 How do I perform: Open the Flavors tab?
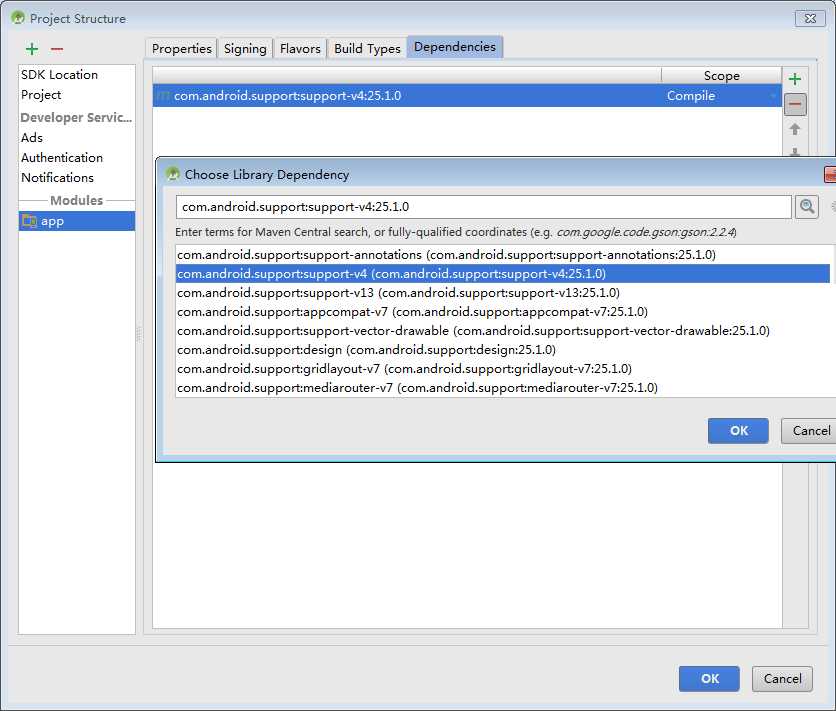[x=300, y=49]
